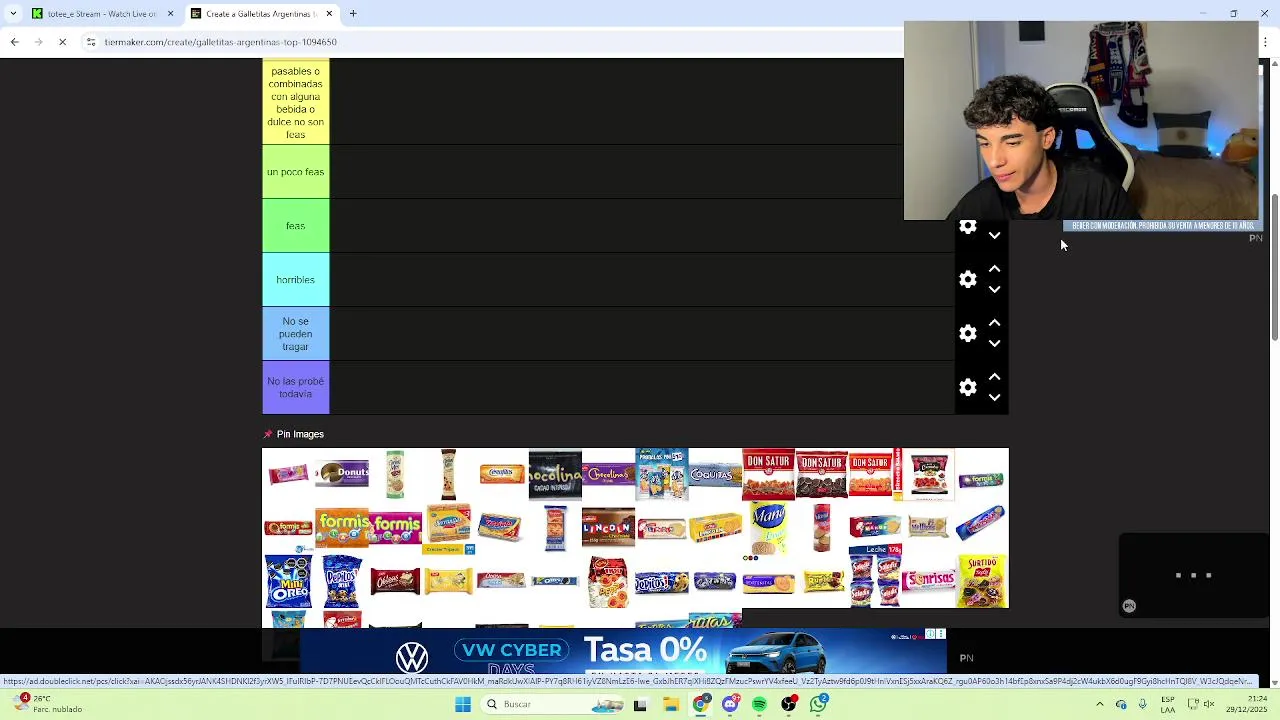
Task: Pick the yellow Surtido bag image
Action: tap(982, 581)
